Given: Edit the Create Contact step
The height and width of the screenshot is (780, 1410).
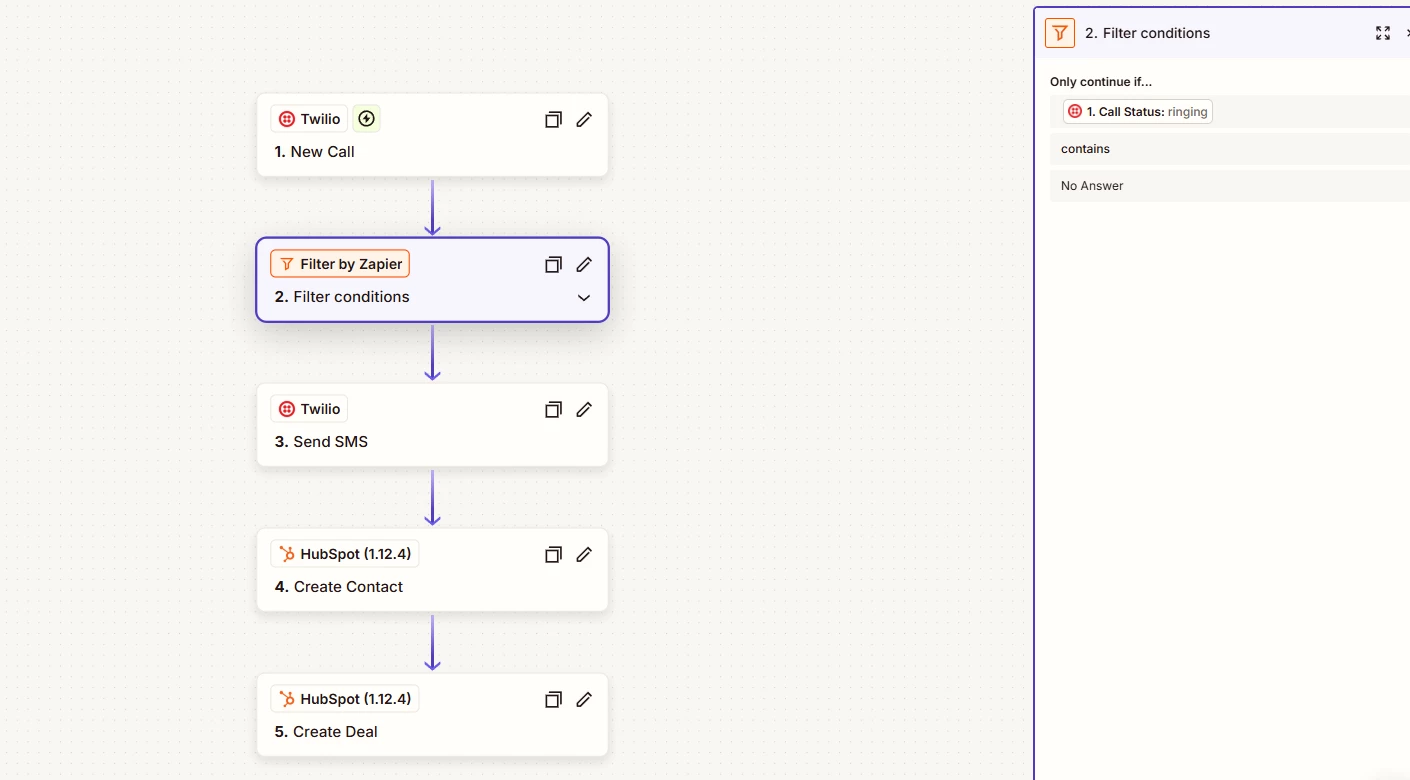Looking at the screenshot, I should [584, 555].
